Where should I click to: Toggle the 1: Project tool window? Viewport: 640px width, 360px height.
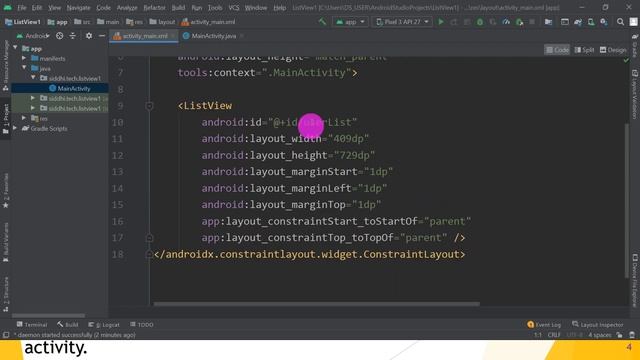pos(6,118)
